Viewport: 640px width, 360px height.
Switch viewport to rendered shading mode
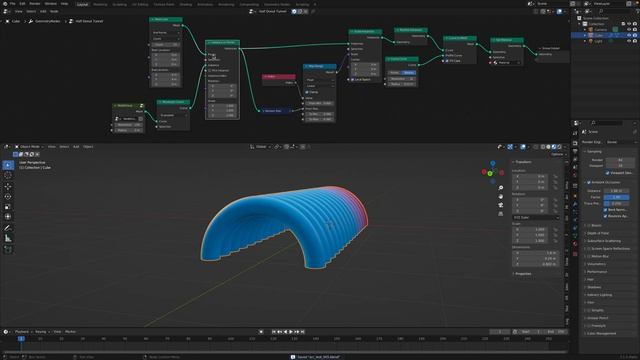(560, 147)
